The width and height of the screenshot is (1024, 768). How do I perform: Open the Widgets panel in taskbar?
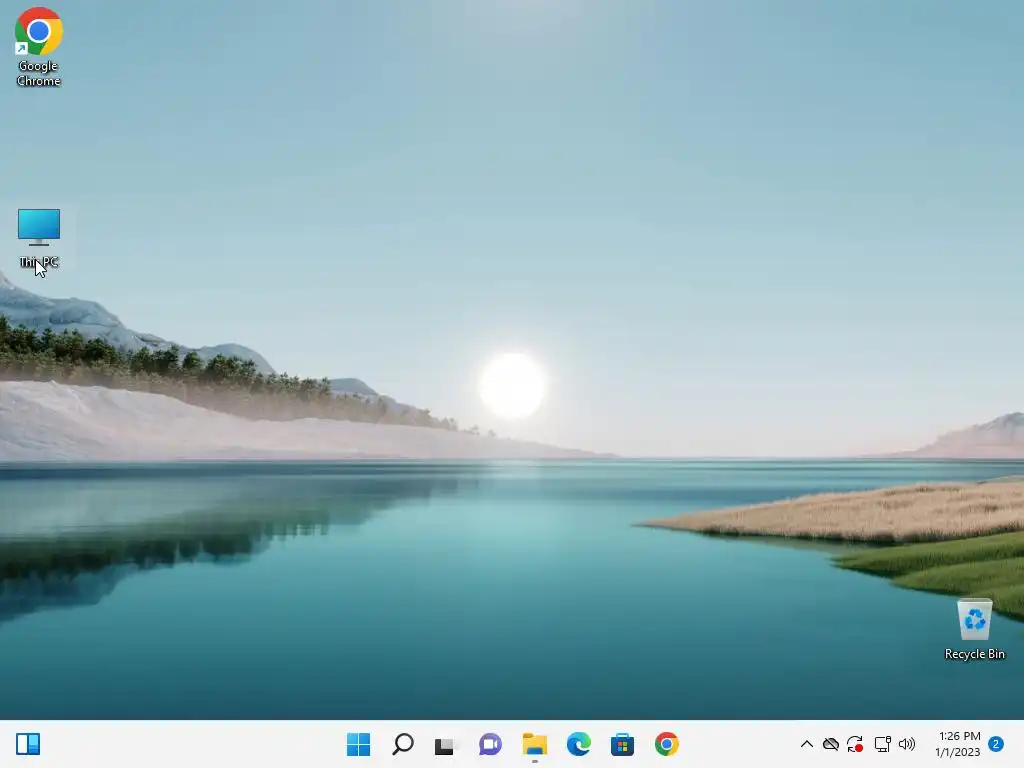pos(28,744)
